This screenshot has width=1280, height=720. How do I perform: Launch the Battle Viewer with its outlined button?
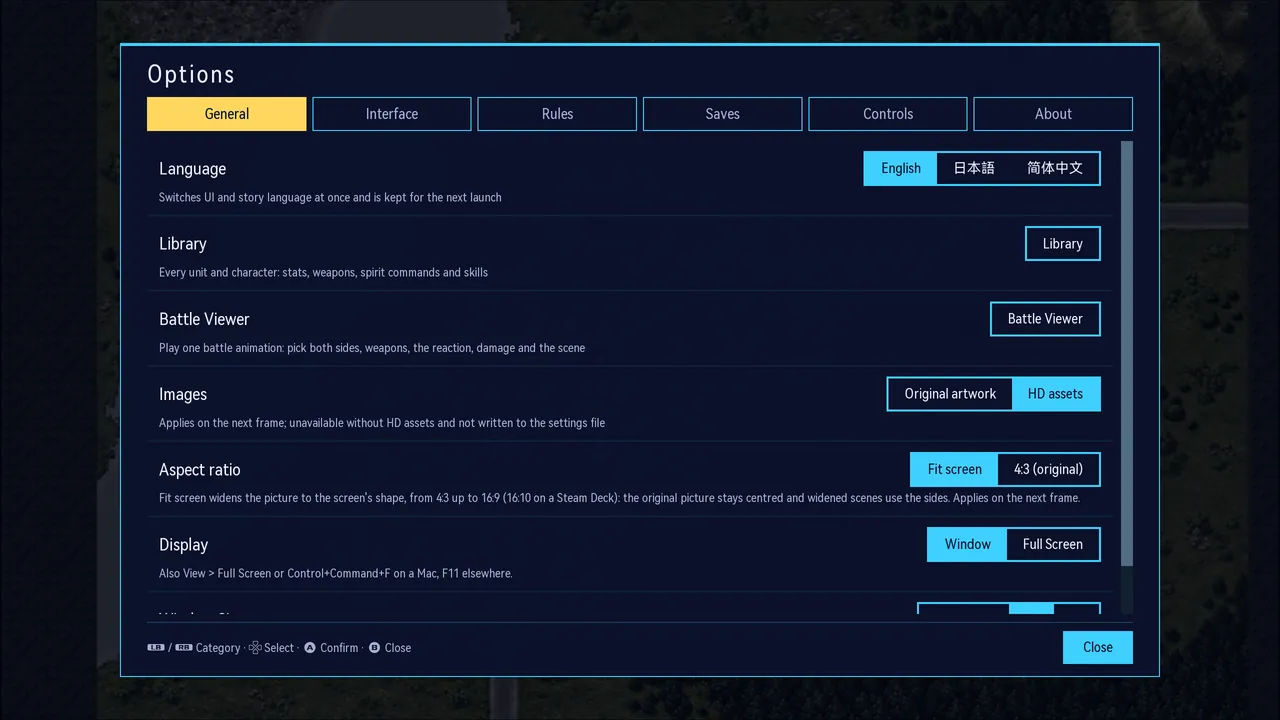click(1045, 319)
